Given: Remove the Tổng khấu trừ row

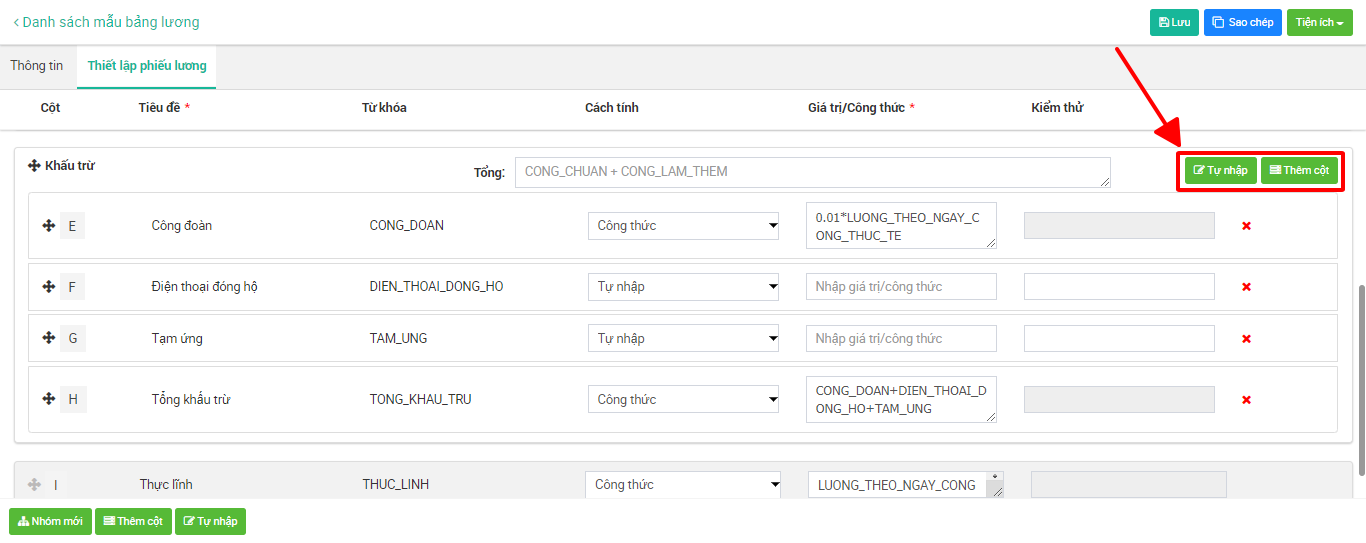Looking at the screenshot, I should coord(1246,400).
